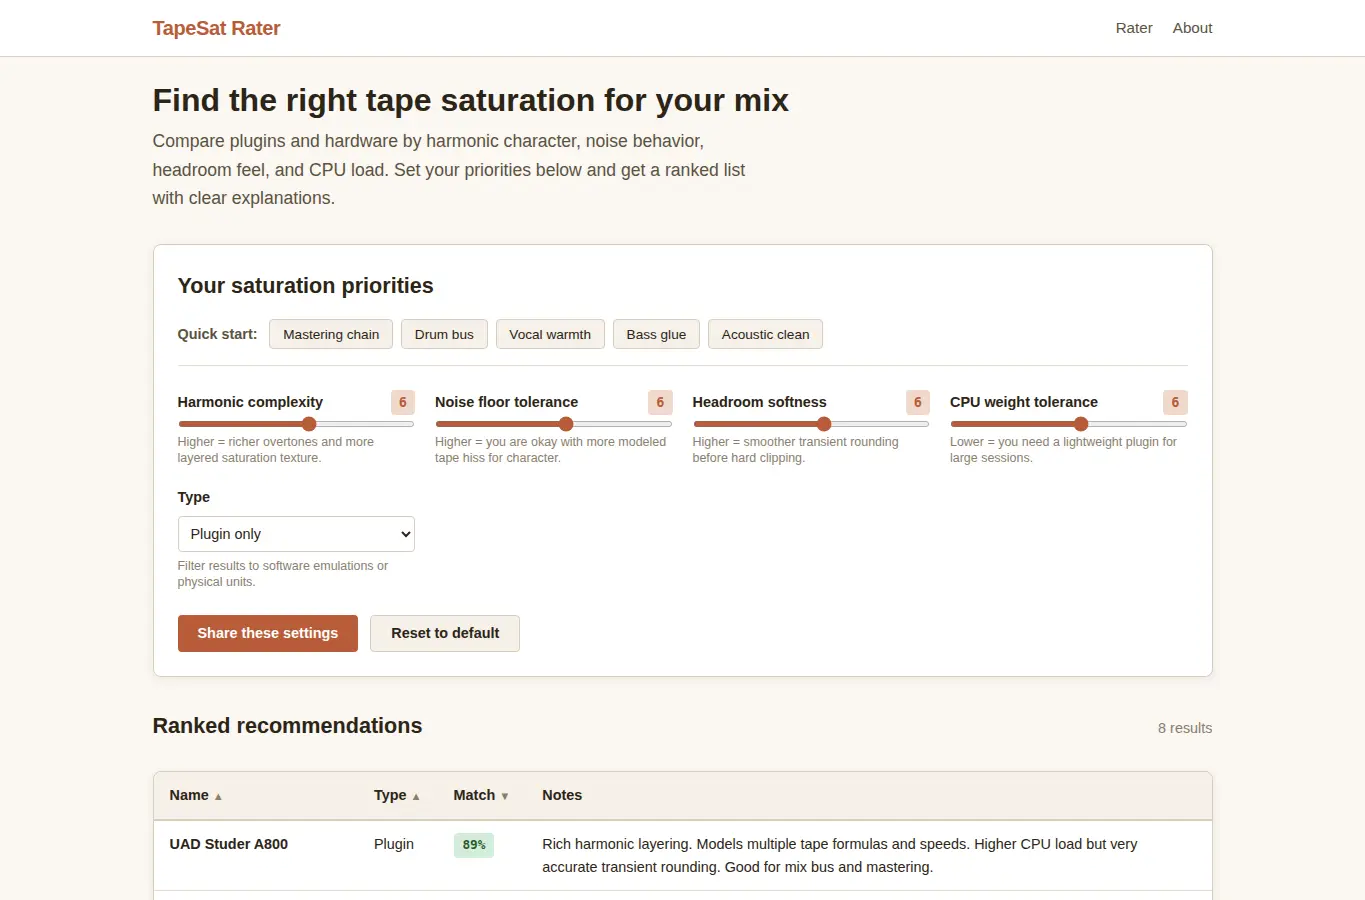This screenshot has height=900, width=1365.
Task: Adjust the Harmonic complexity slider
Action: click(296, 424)
